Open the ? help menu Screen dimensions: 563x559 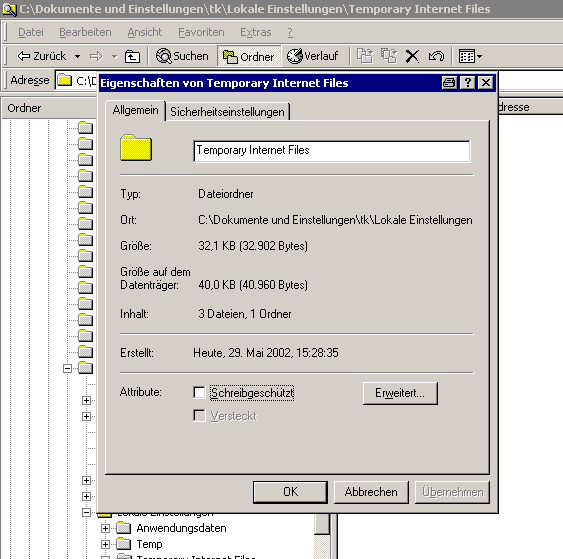pyautogui.click(x=290, y=32)
